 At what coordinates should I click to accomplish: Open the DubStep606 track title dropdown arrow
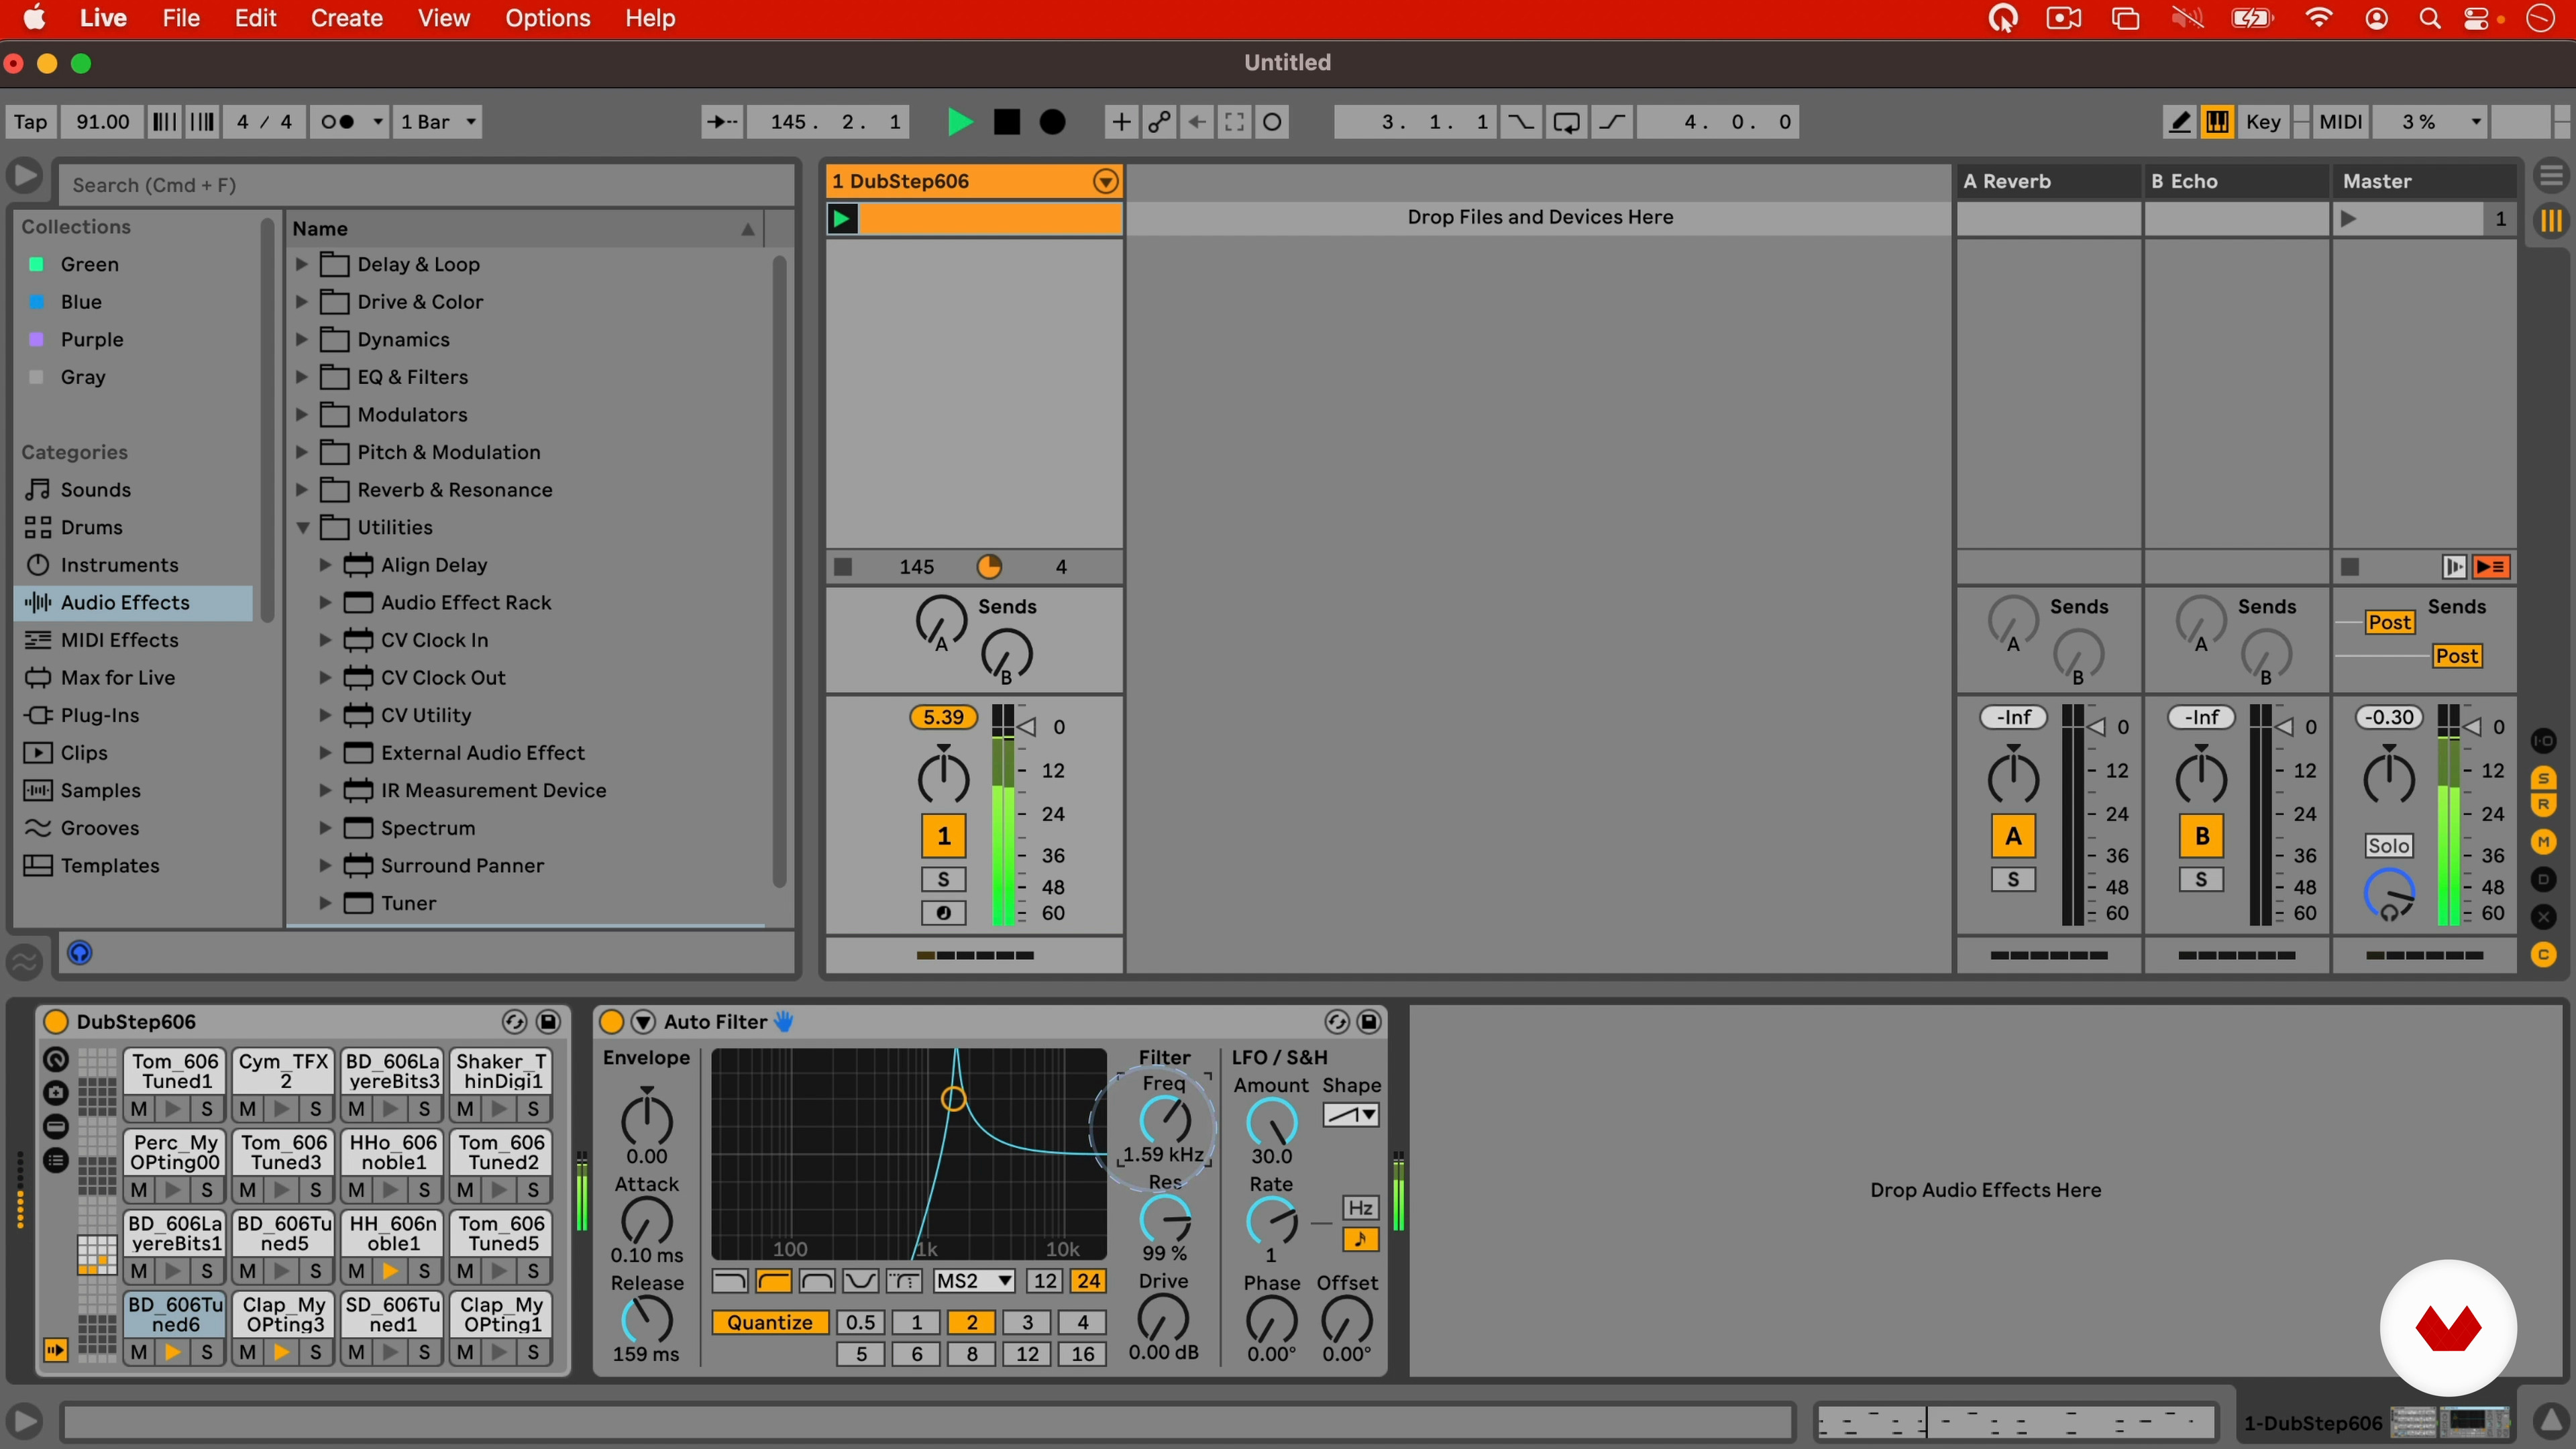(x=1105, y=181)
